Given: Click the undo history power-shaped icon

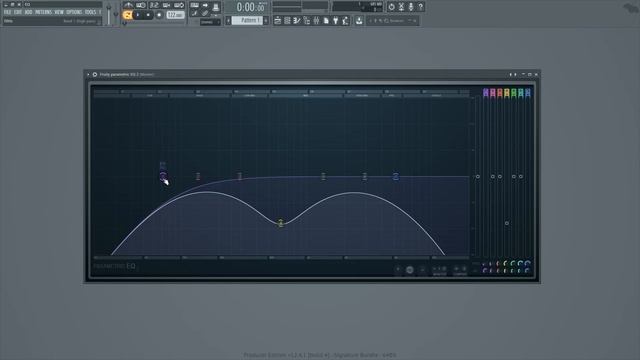Looking at the screenshot, I should pyautogui.click(x=391, y=7).
